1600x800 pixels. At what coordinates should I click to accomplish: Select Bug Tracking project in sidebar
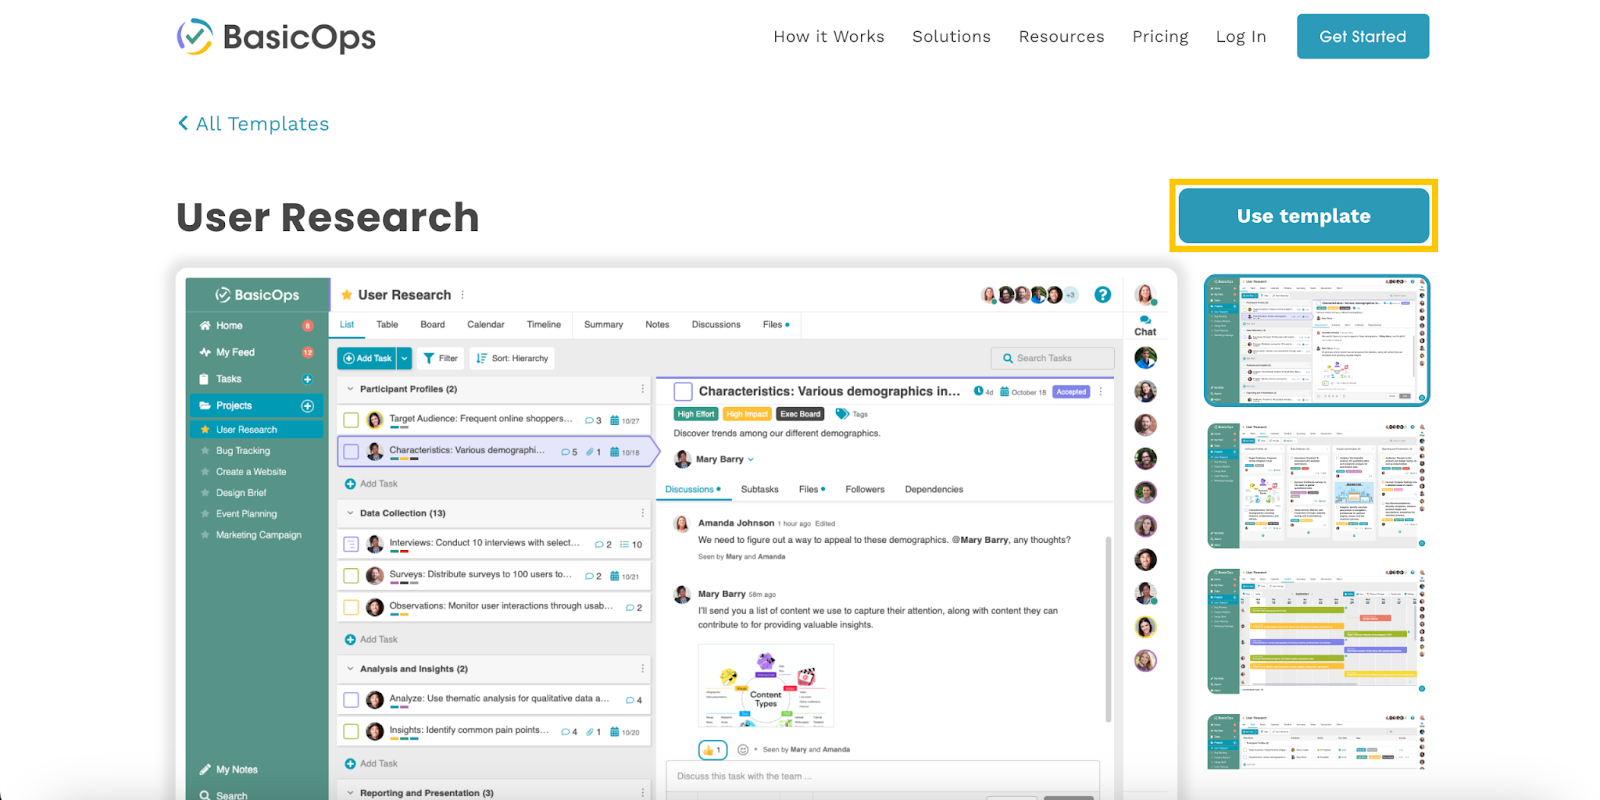pyautogui.click(x=243, y=451)
